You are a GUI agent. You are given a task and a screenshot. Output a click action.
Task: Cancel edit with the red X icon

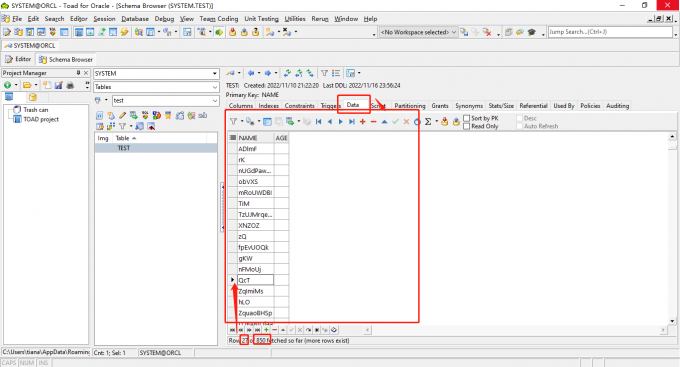406,121
